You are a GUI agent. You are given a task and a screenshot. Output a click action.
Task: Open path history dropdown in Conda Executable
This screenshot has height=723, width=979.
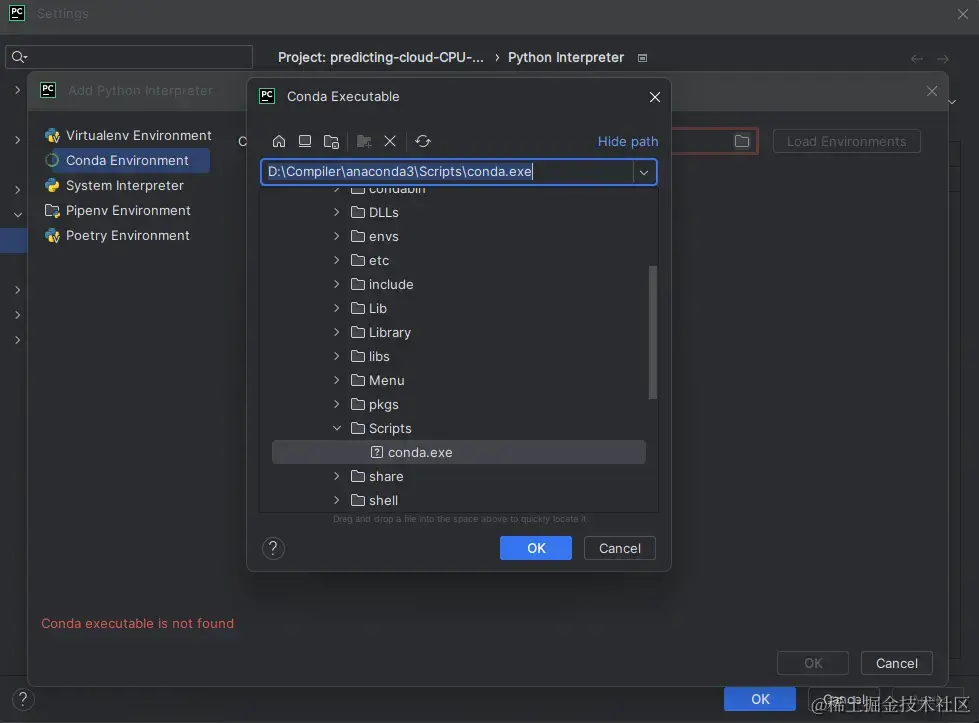click(644, 172)
